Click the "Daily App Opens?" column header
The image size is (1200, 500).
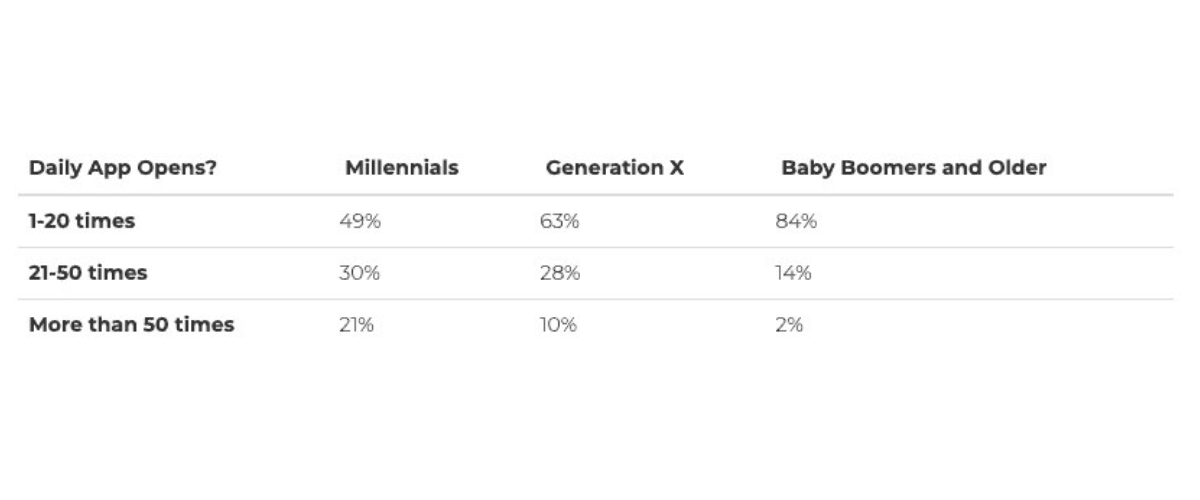point(122,168)
